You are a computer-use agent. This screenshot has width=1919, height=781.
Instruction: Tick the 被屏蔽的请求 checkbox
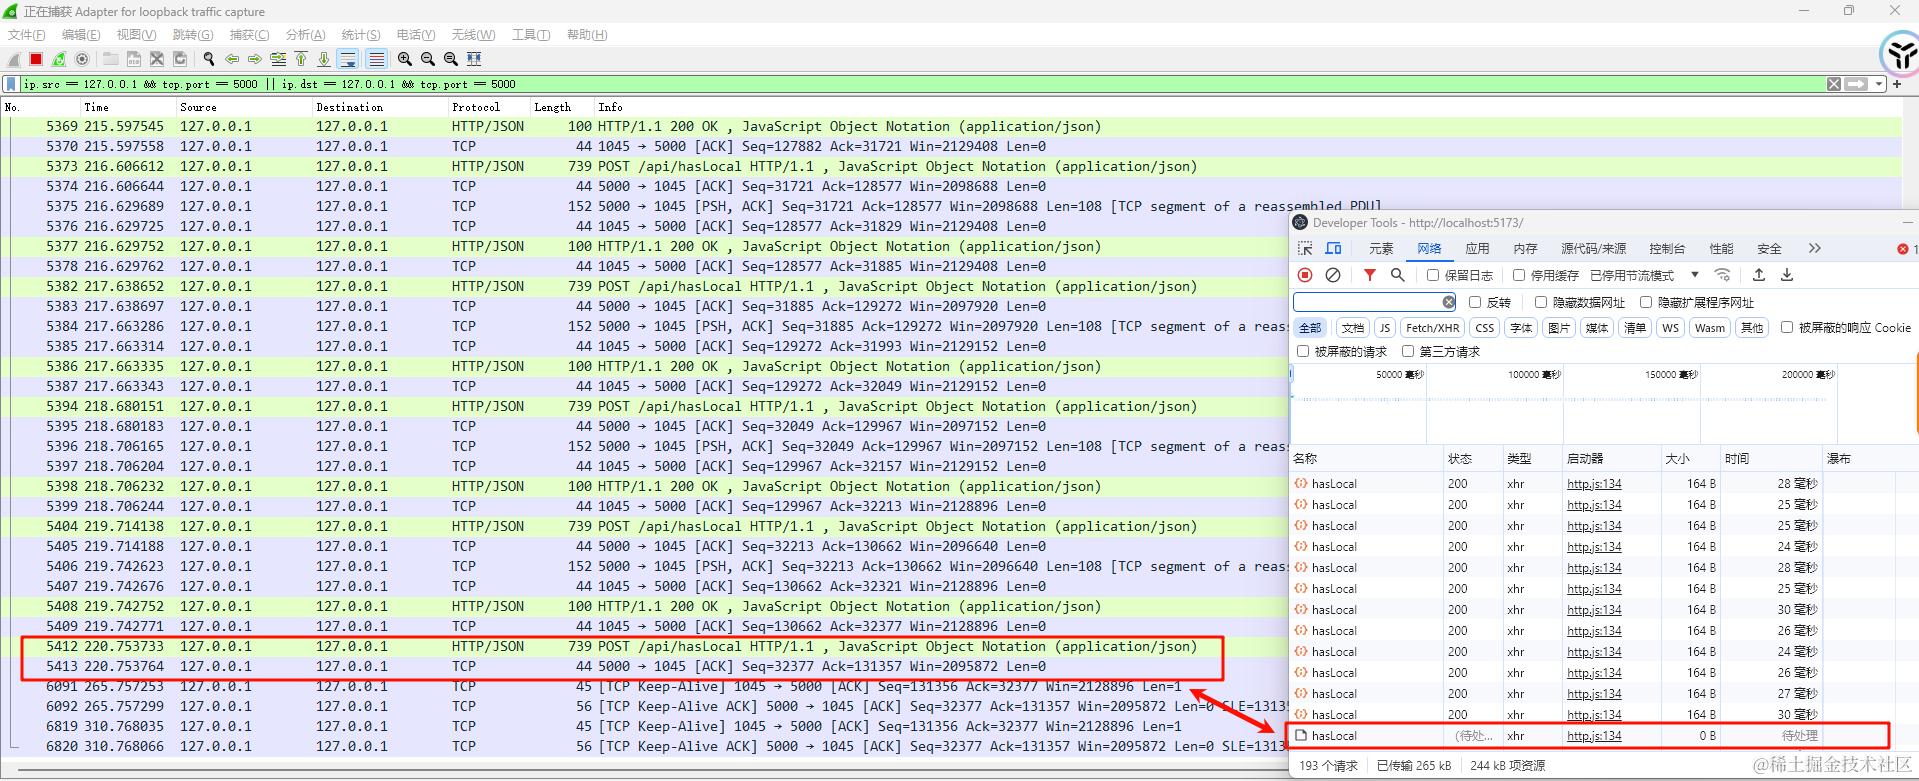(1303, 351)
